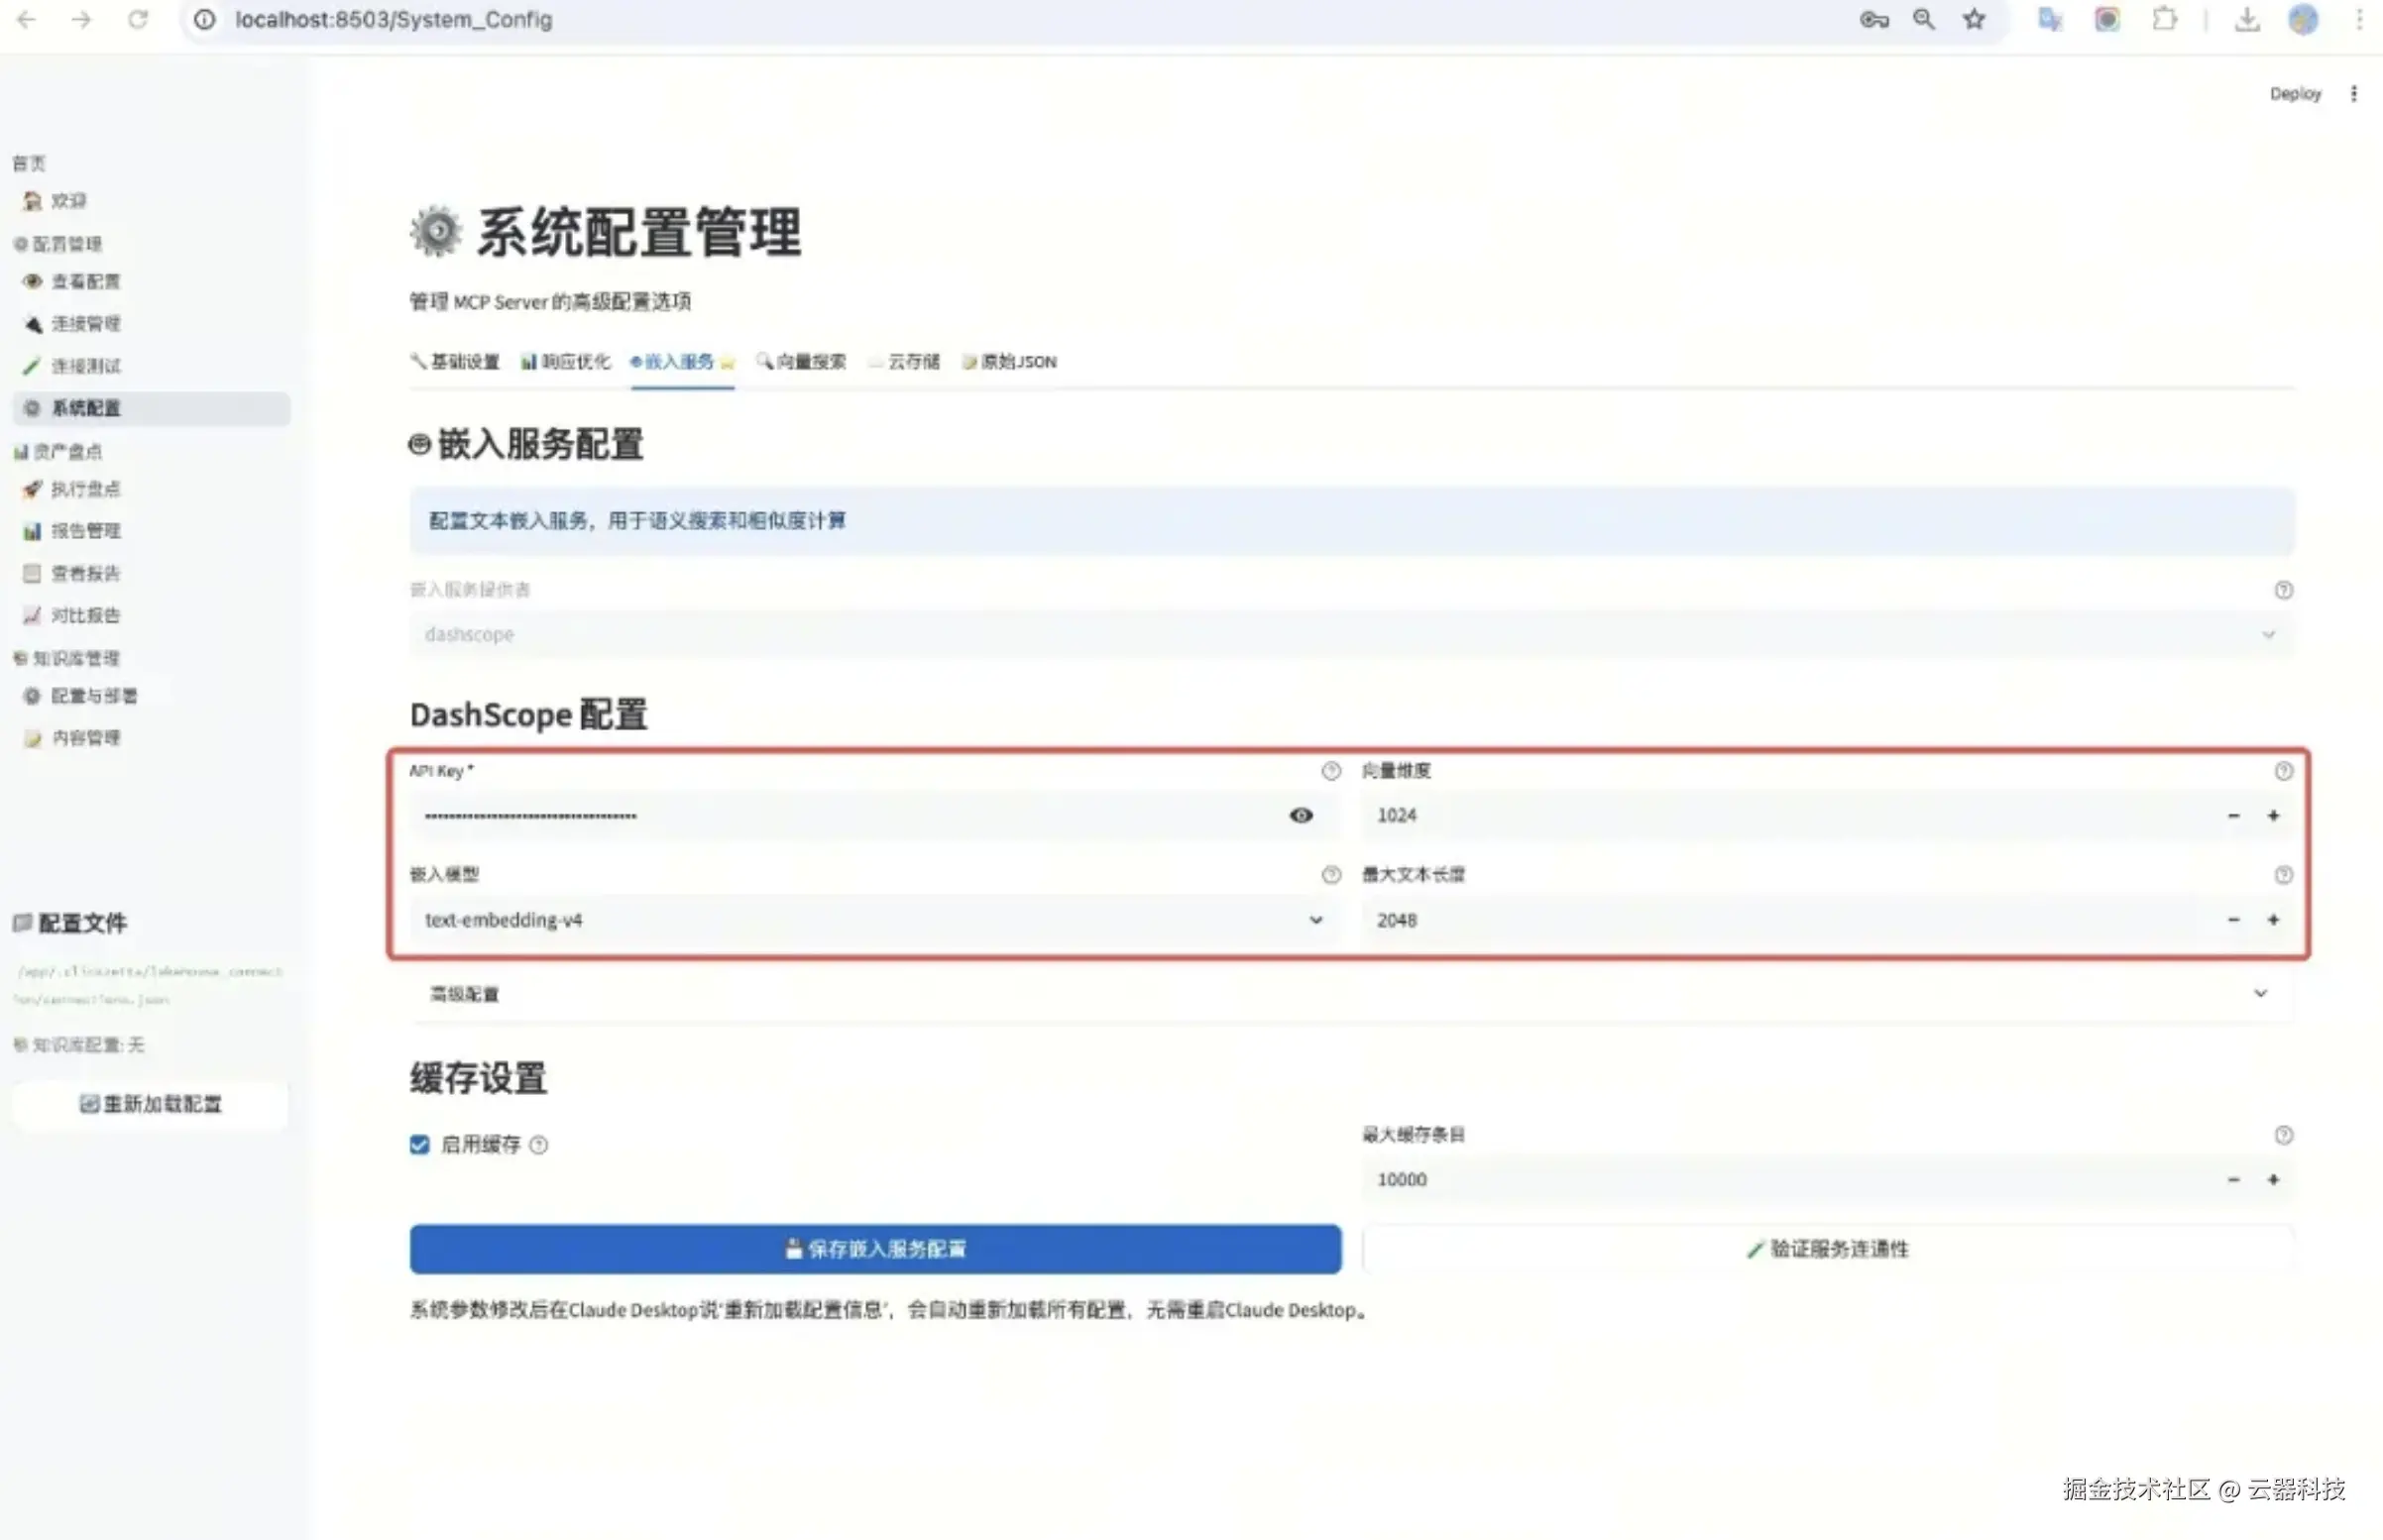Click the browser bookmark star icon
Image resolution: width=2383 pixels, height=1540 pixels.
point(1973,19)
